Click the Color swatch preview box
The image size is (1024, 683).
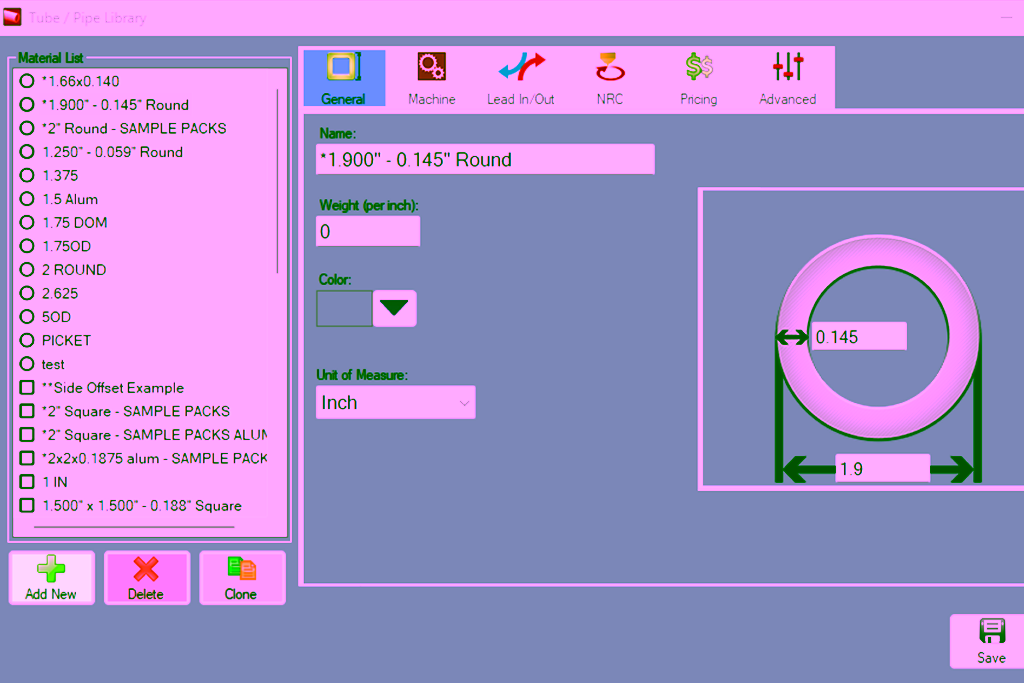[344, 308]
